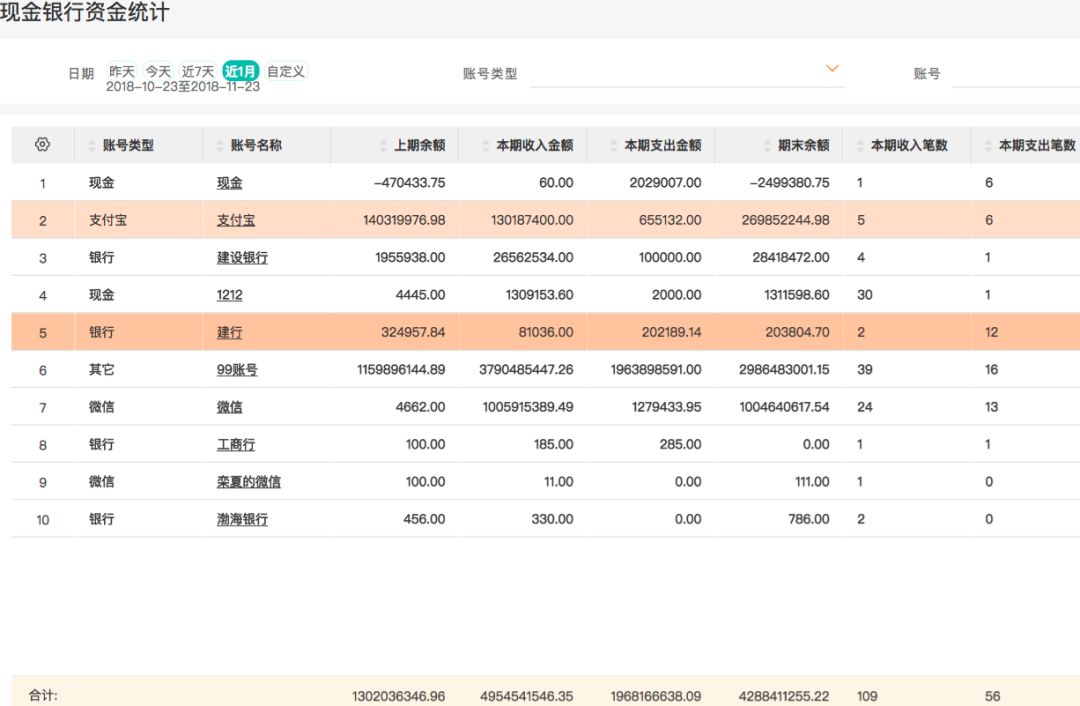The image size is (1080, 706).
Task: Open the 99账号 account link
Action: [x=237, y=369]
